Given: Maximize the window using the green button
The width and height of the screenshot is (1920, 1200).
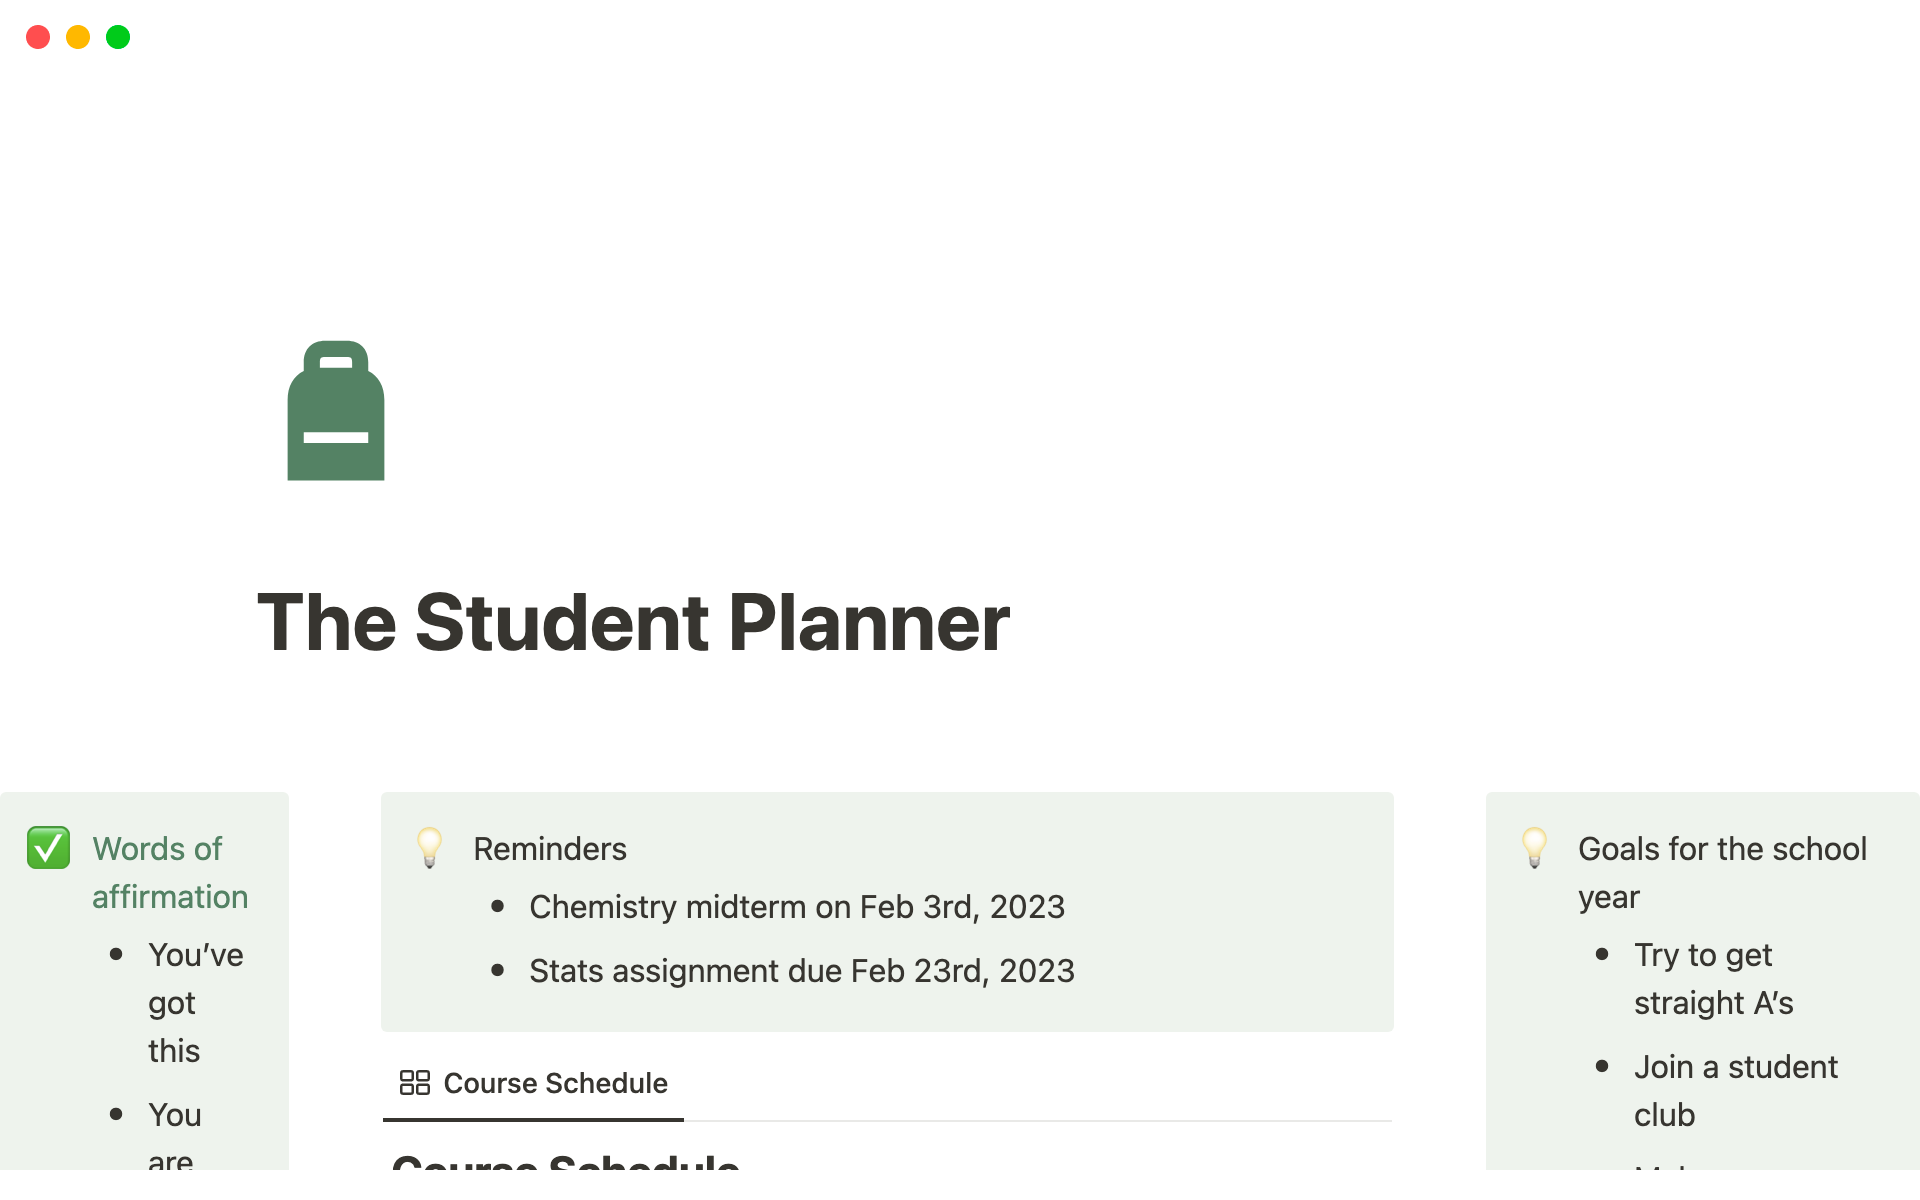Looking at the screenshot, I should pyautogui.click(x=118, y=37).
